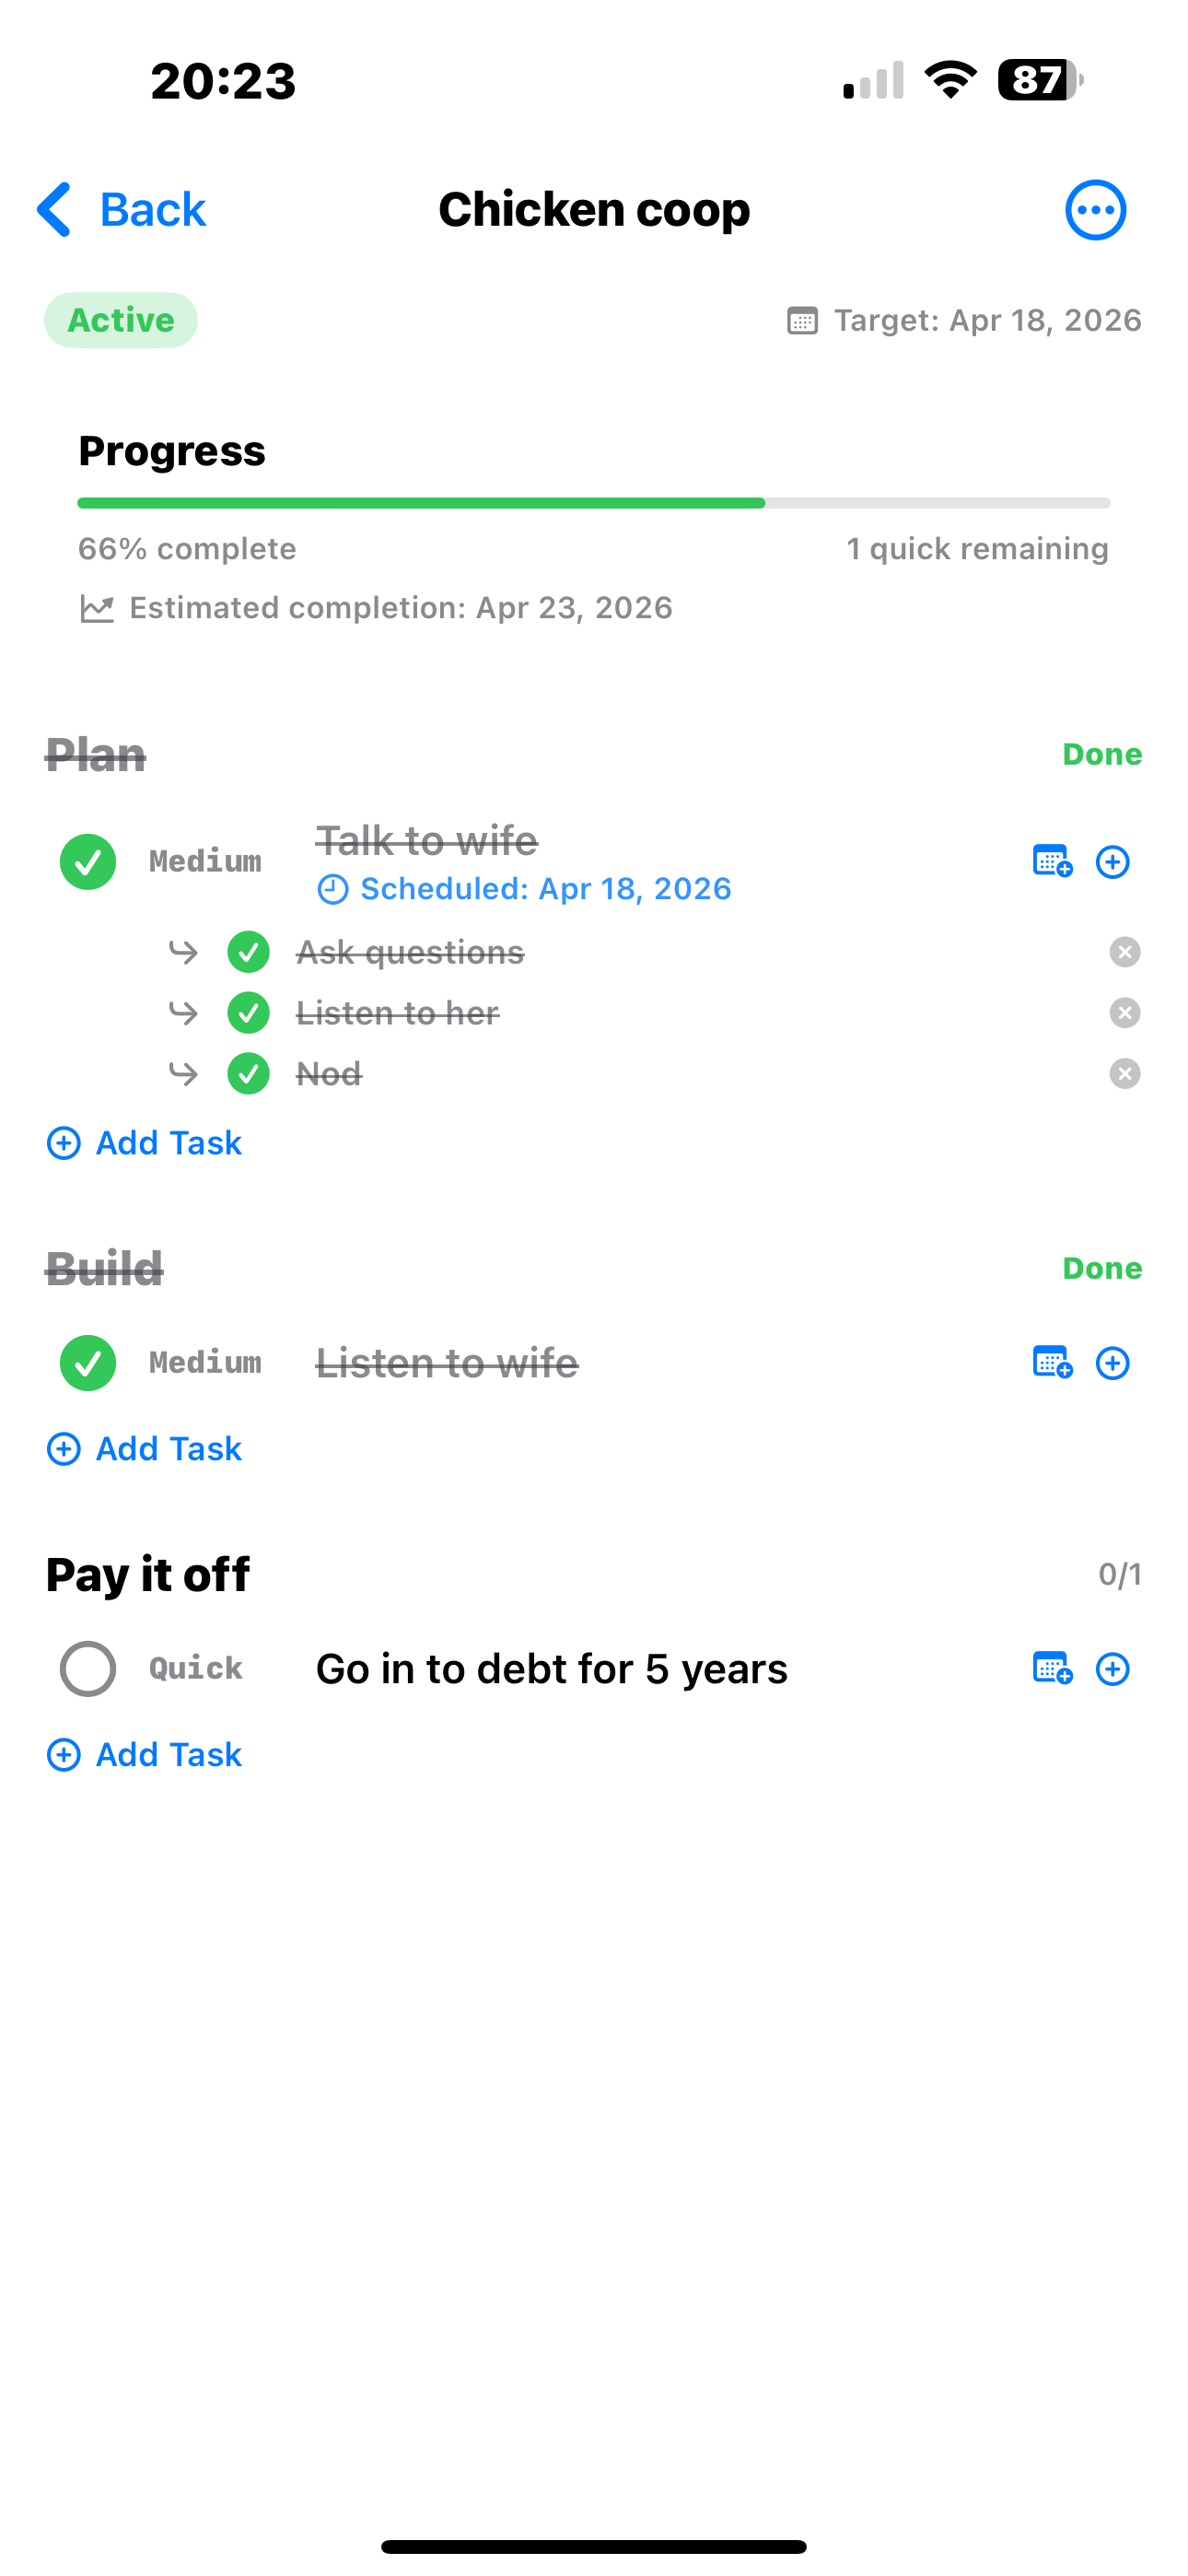1188x2576 pixels.
Task: Click the plus icon beside "Listen to wife"
Action: [1113, 1362]
